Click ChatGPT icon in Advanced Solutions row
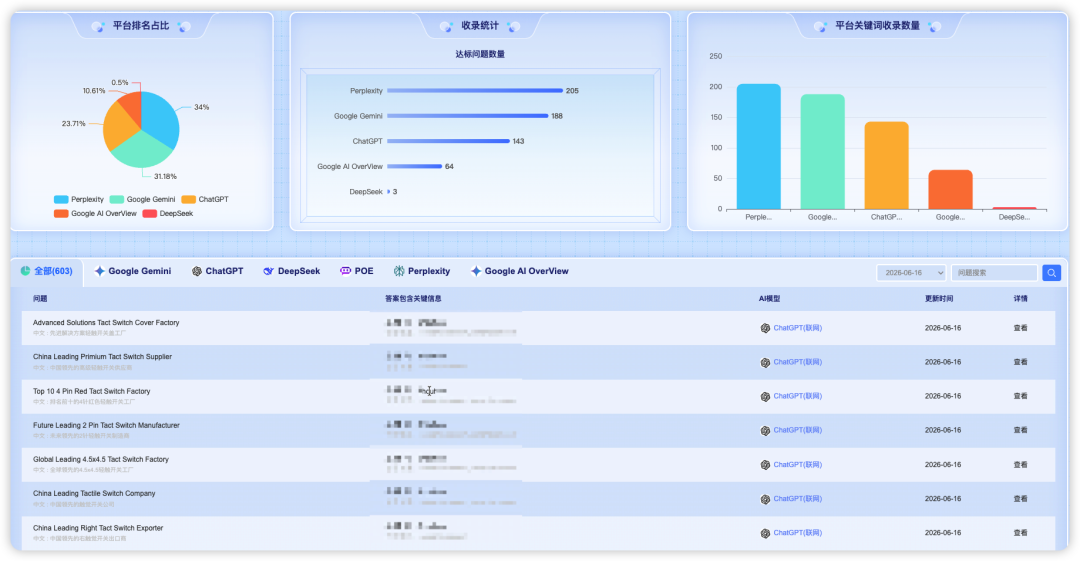 click(x=765, y=328)
